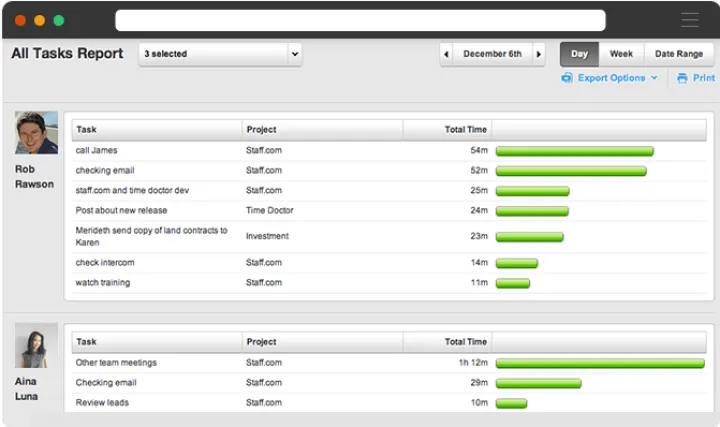The width and height of the screenshot is (720, 427).
Task: Sort Aina Luna's table by Project header
Action: point(322,342)
